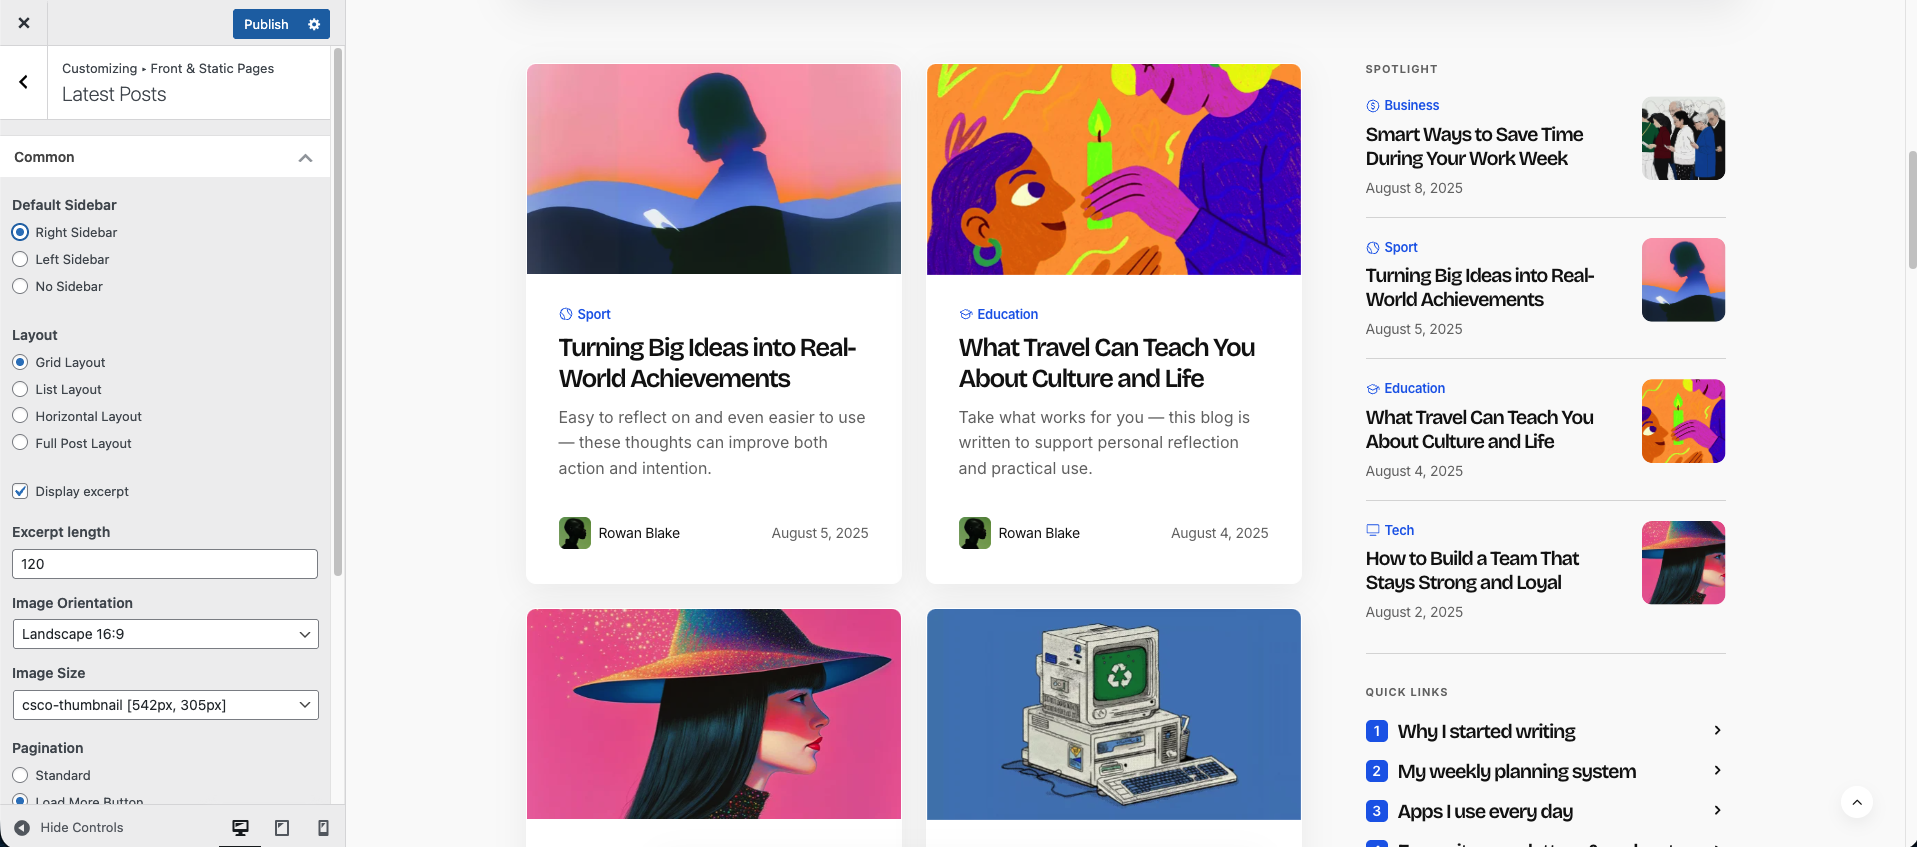The image size is (1917, 847).
Task: Click the Publish button
Action: click(266, 24)
